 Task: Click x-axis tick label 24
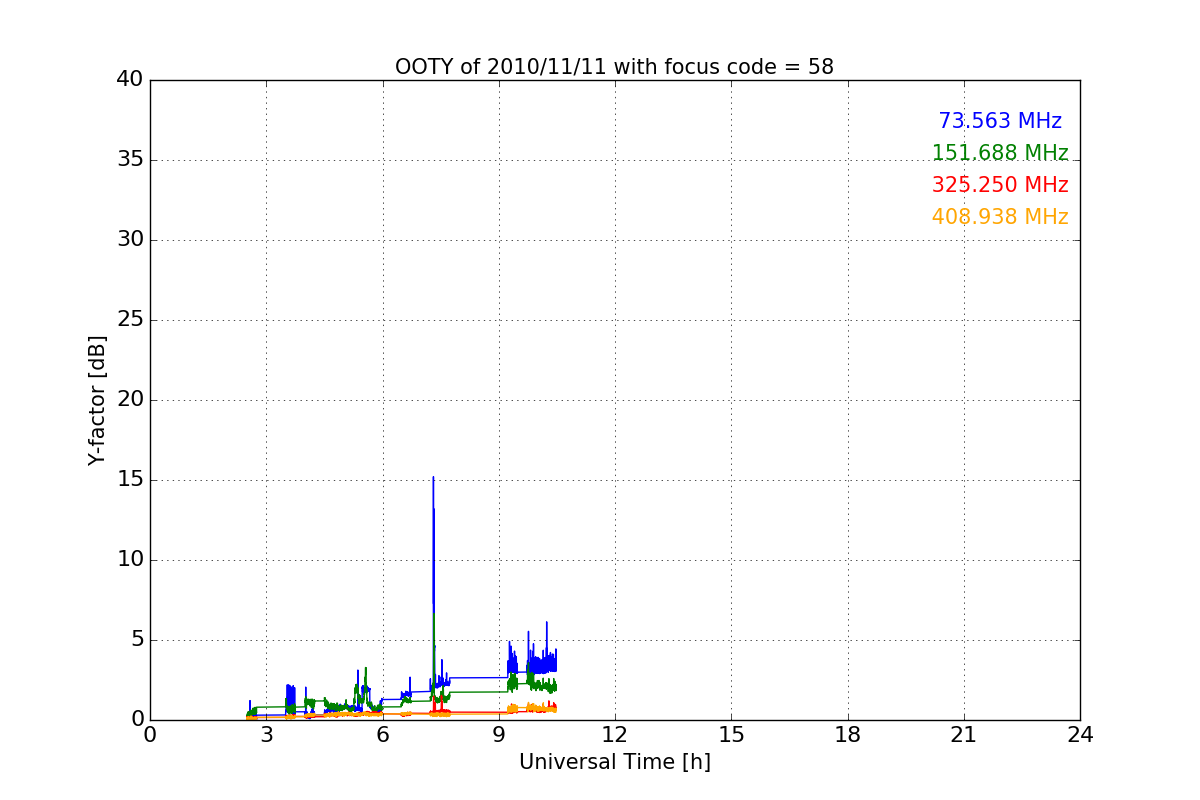coord(1080,733)
